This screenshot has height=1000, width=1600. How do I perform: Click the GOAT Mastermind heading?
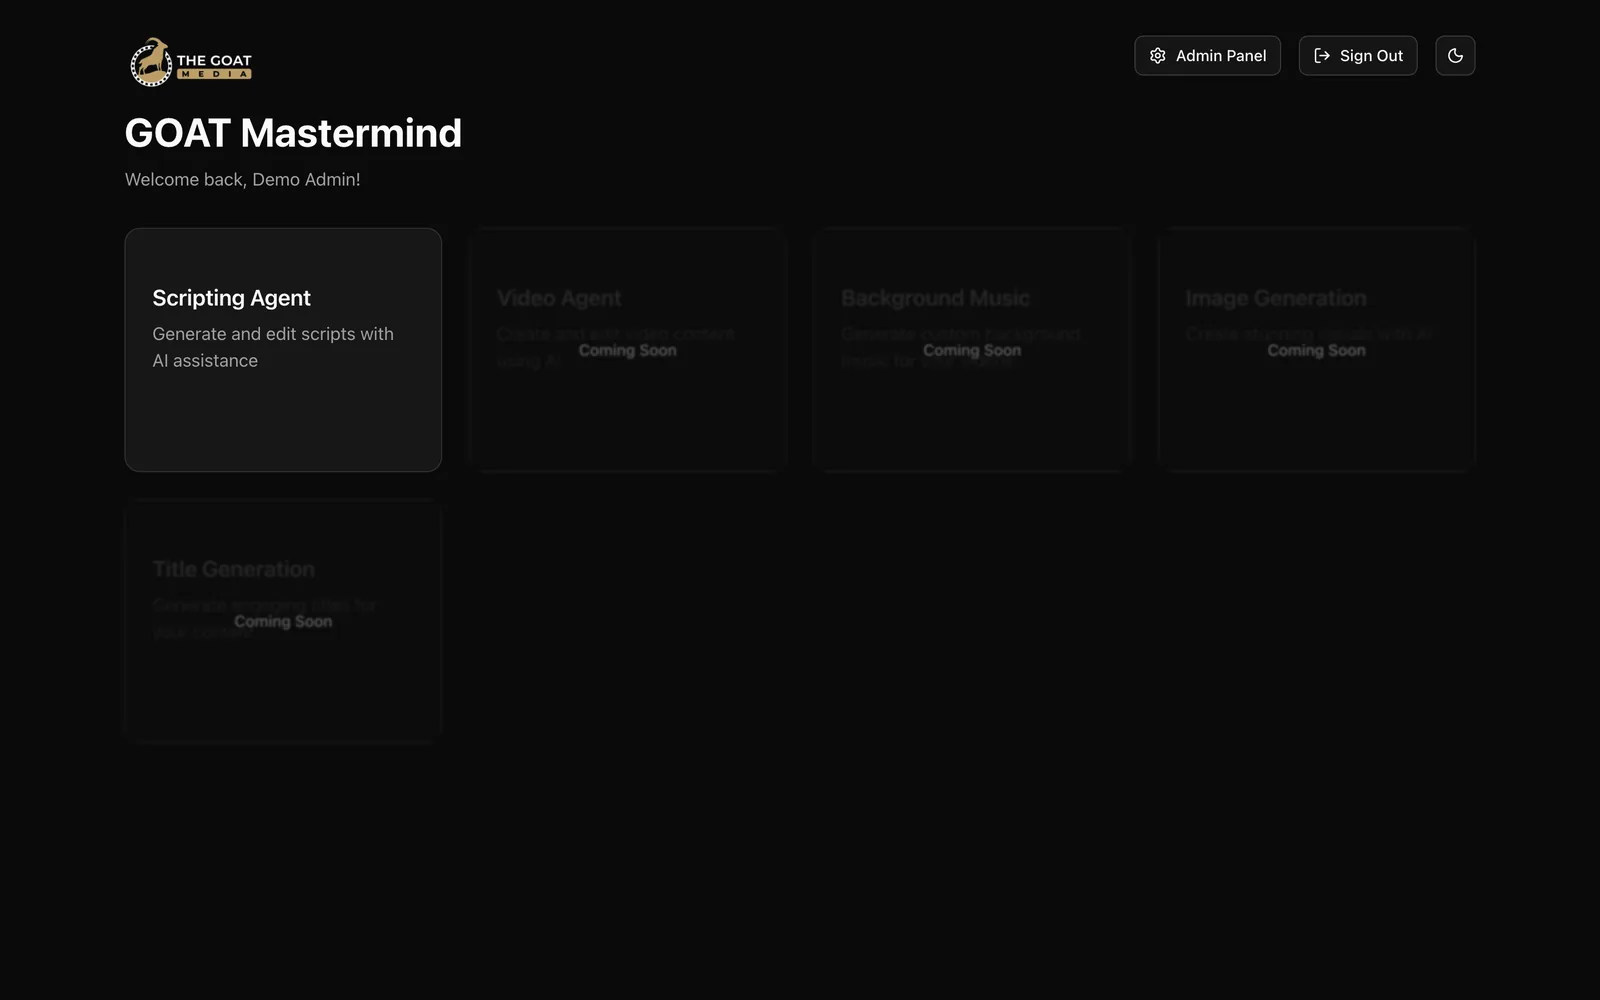293,133
